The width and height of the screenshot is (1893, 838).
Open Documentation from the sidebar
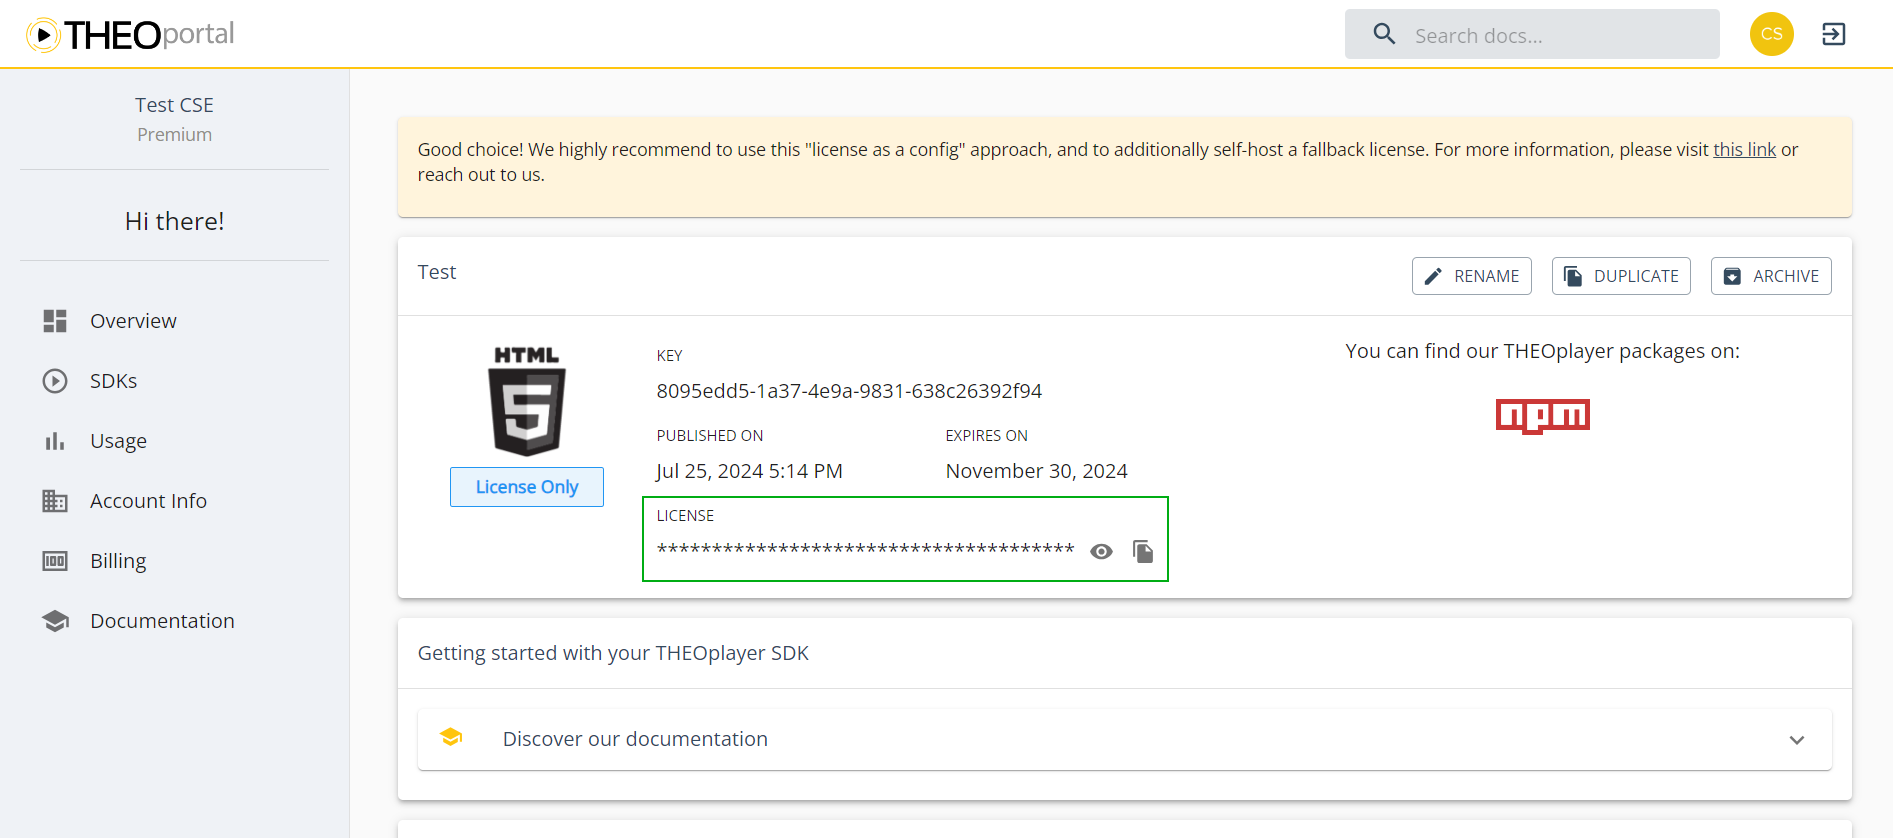point(162,621)
